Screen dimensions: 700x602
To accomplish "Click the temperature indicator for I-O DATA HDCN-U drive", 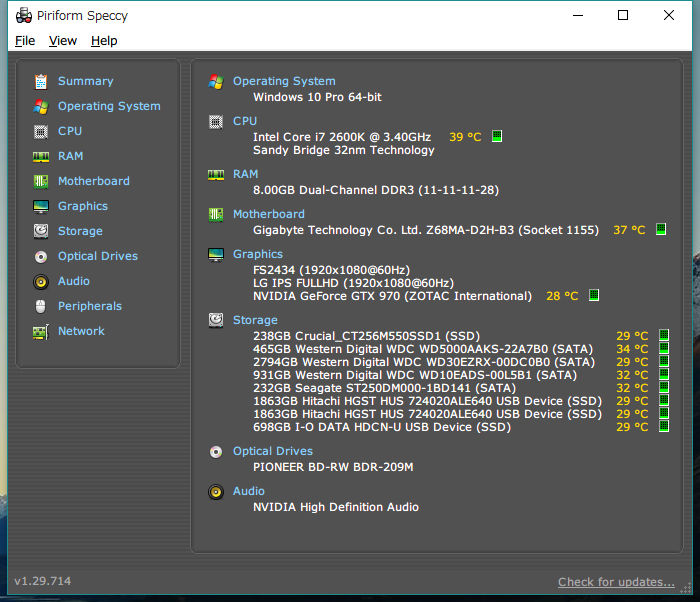I will point(664,426).
